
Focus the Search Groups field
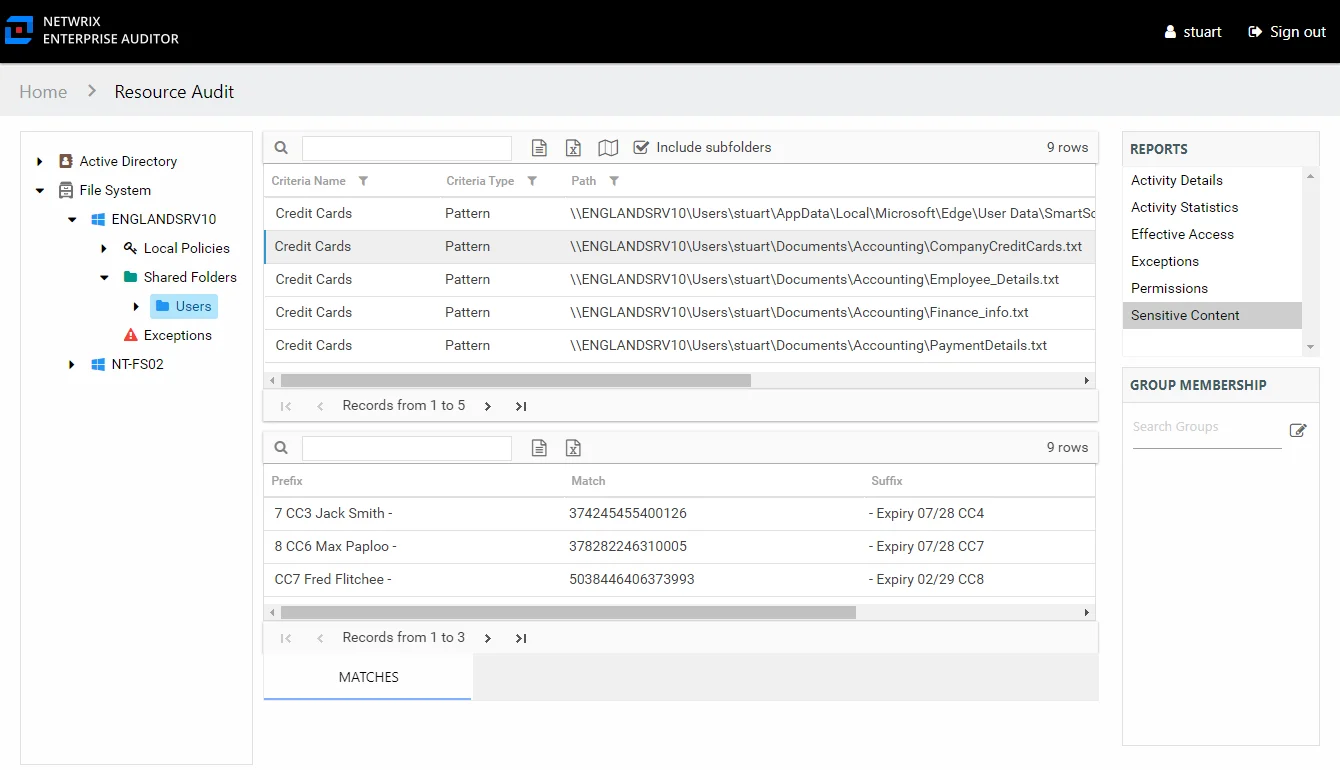(x=1207, y=427)
